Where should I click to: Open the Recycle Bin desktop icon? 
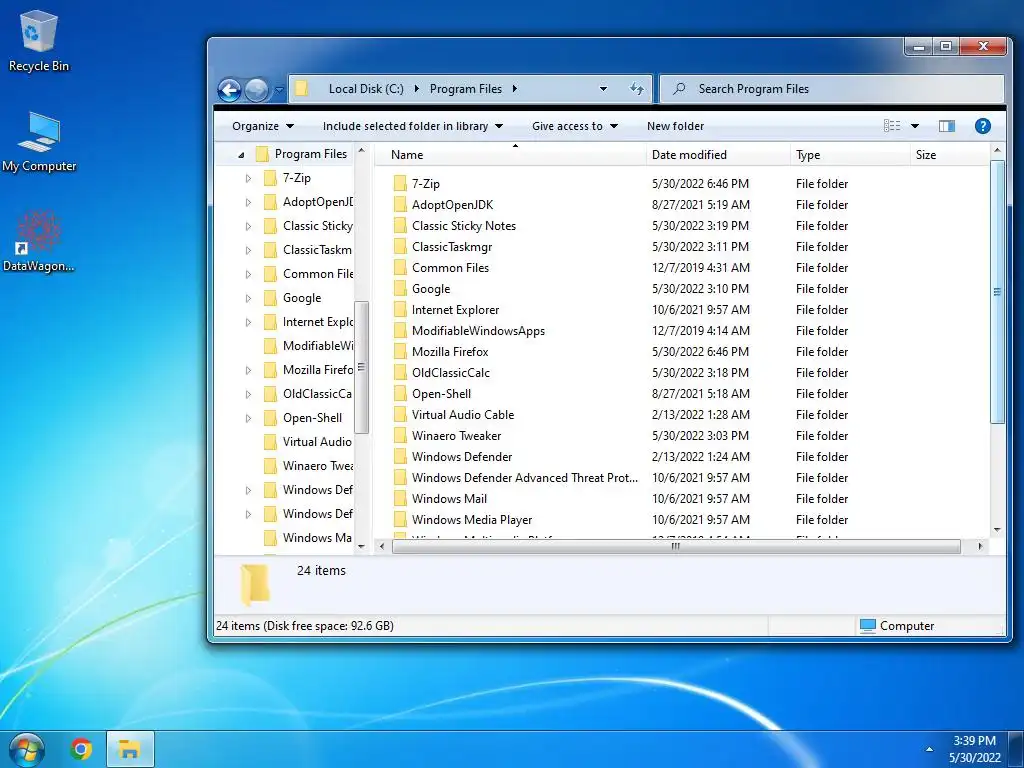(38, 40)
